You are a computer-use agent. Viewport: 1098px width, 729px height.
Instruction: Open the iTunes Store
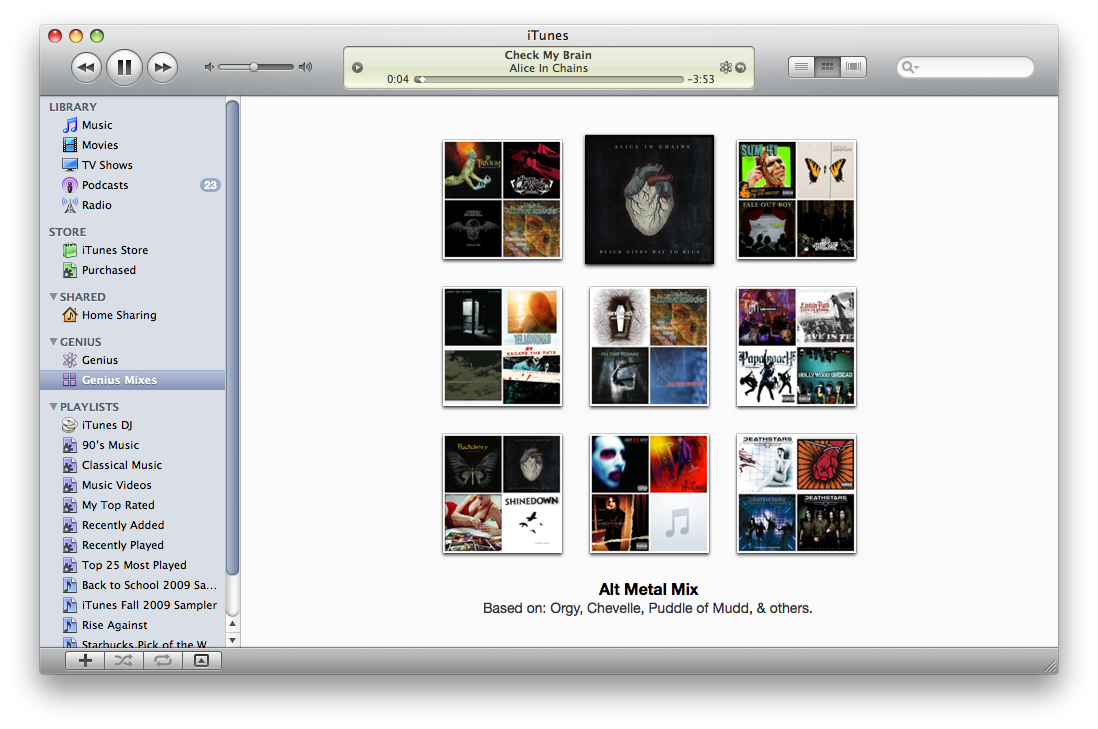133,250
